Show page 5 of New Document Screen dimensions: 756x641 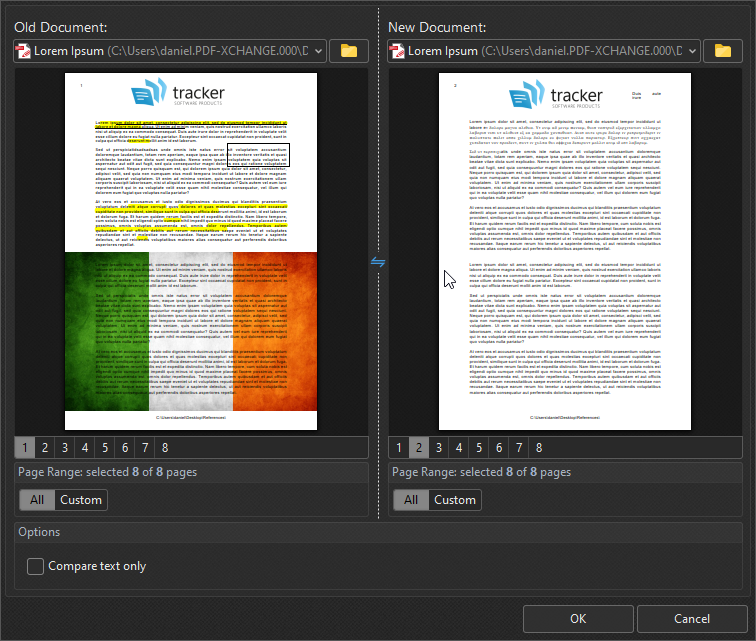479,448
